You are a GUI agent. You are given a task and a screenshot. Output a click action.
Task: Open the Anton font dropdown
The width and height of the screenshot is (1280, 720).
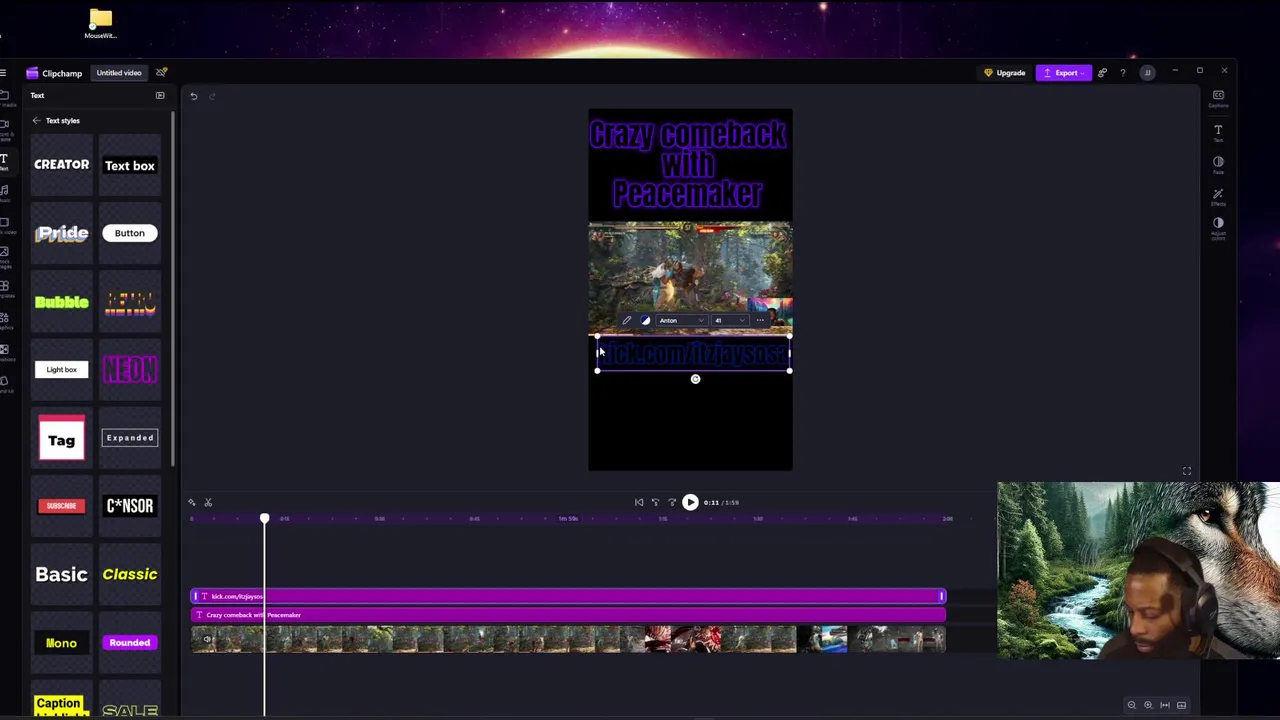point(681,321)
